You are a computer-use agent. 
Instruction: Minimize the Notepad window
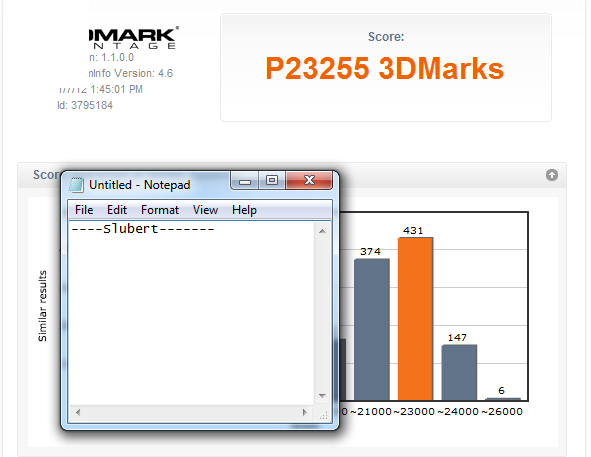point(245,181)
